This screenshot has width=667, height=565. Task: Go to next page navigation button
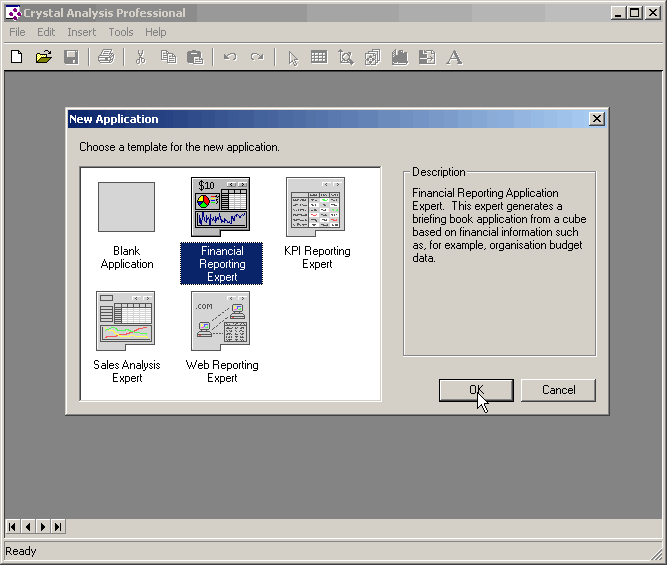(43, 527)
